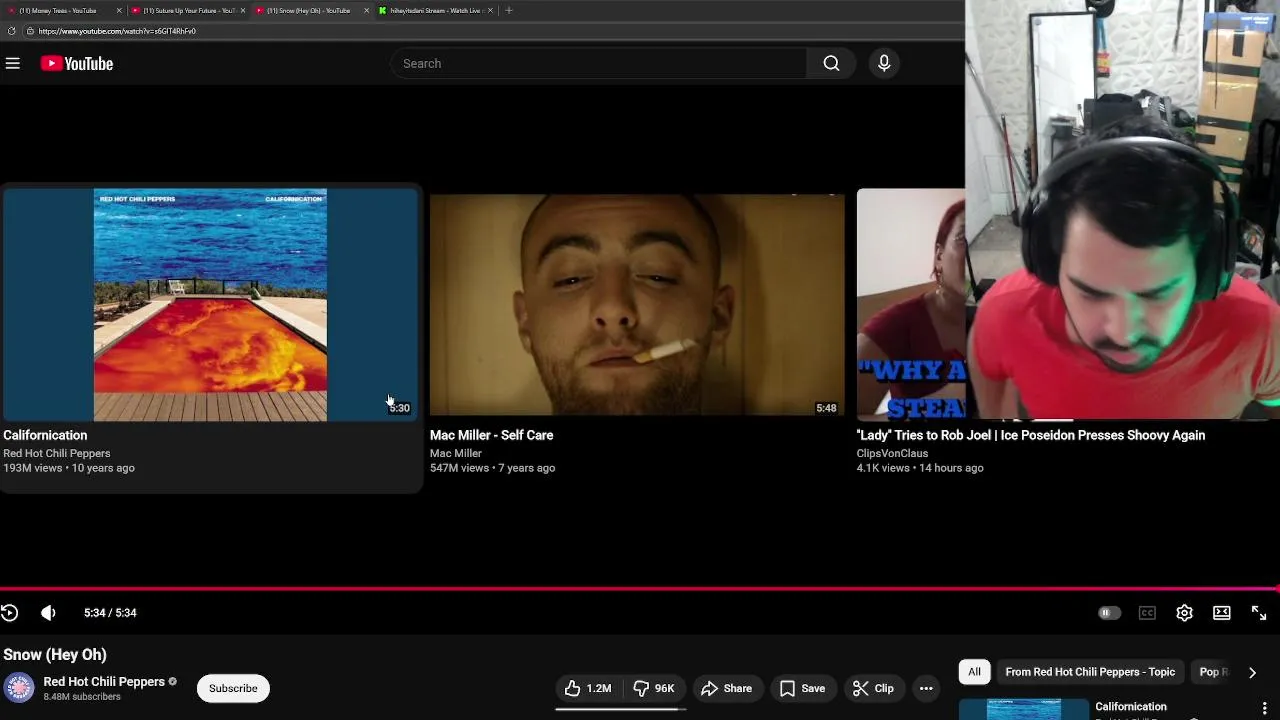Show more chips with right chevron
Viewport: 1280px width, 720px height.
[x=1252, y=672]
